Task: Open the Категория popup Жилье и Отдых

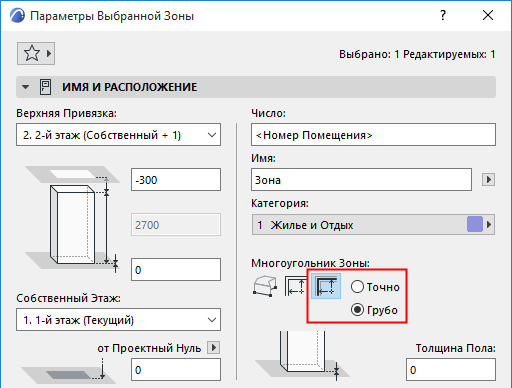Action: [373, 225]
